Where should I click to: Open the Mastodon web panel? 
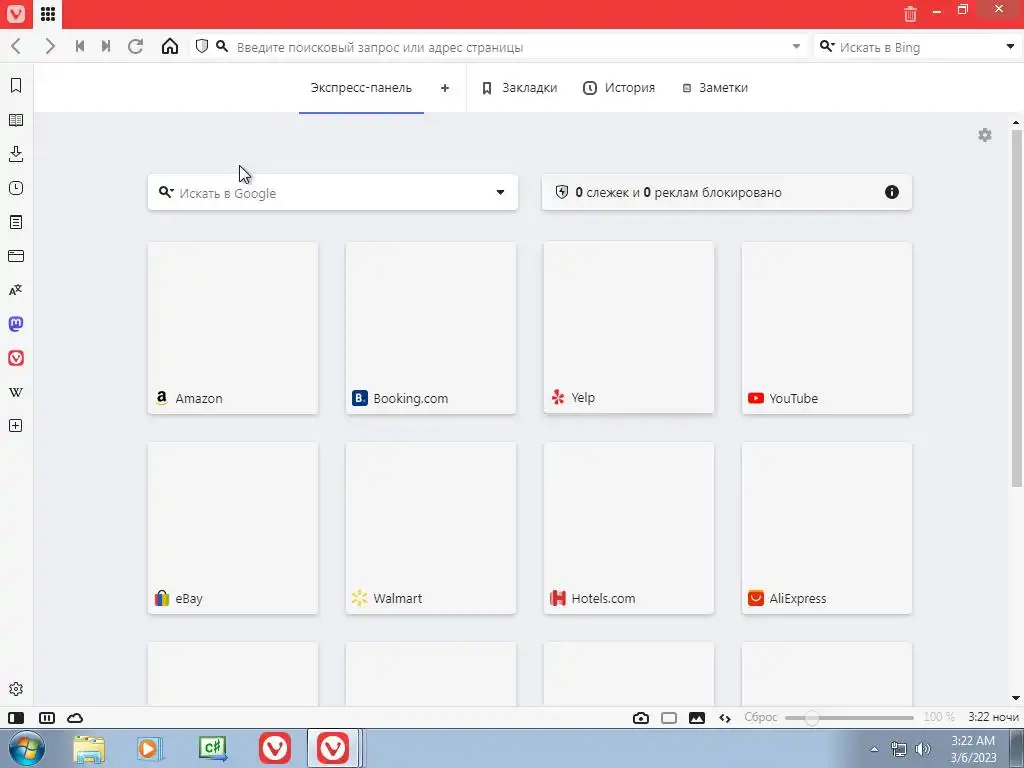[x=16, y=324]
